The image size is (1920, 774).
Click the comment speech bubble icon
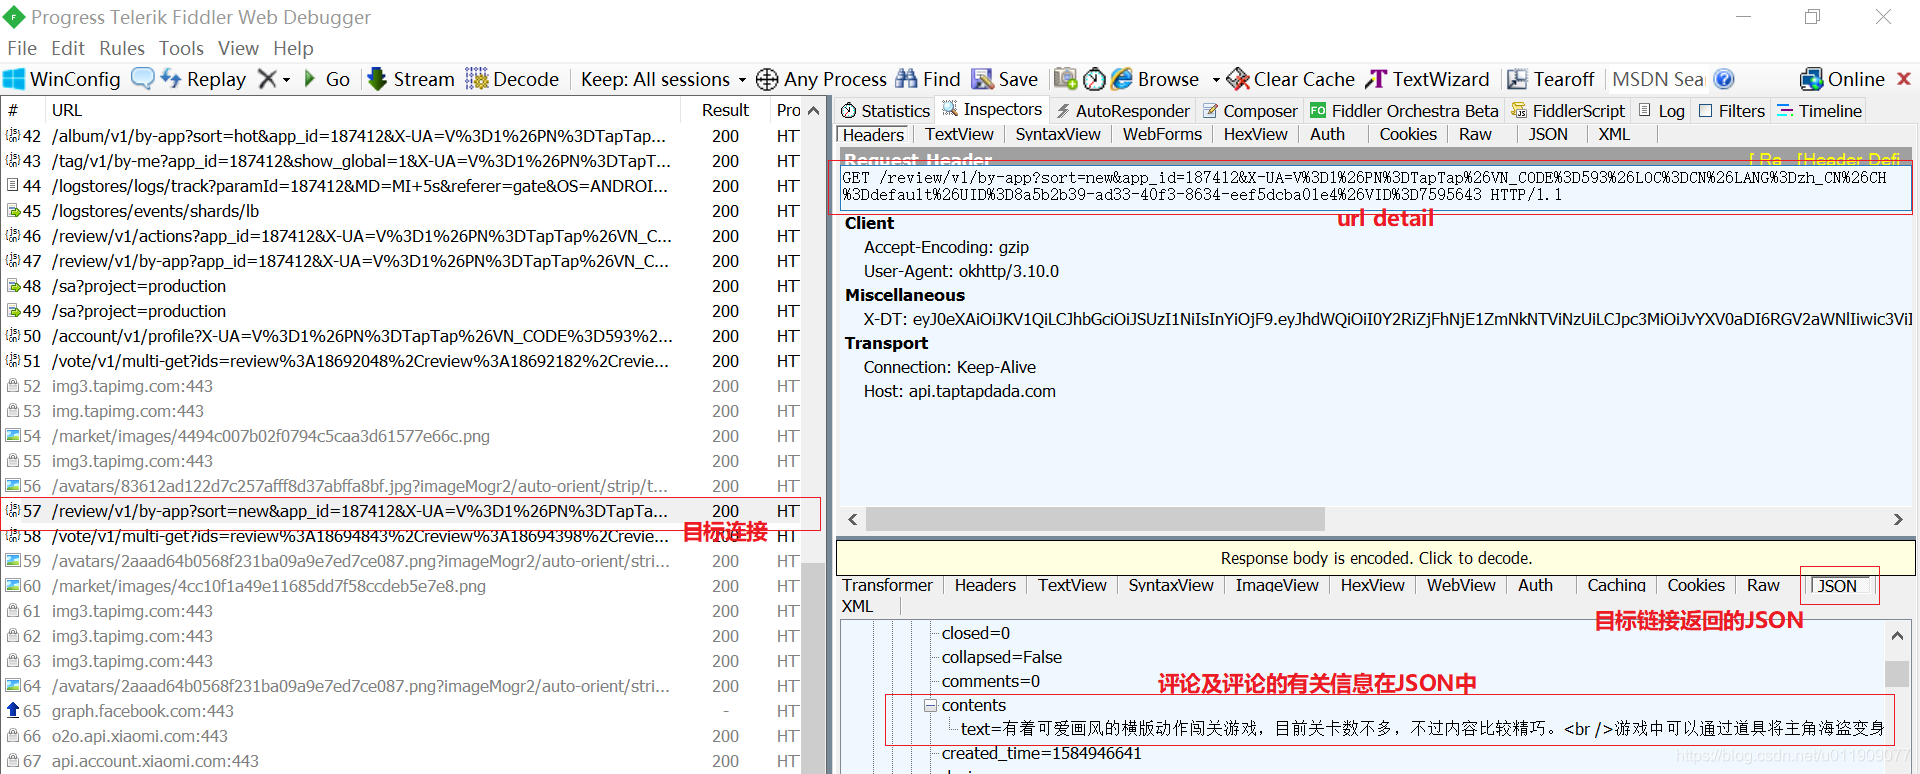coord(143,79)
